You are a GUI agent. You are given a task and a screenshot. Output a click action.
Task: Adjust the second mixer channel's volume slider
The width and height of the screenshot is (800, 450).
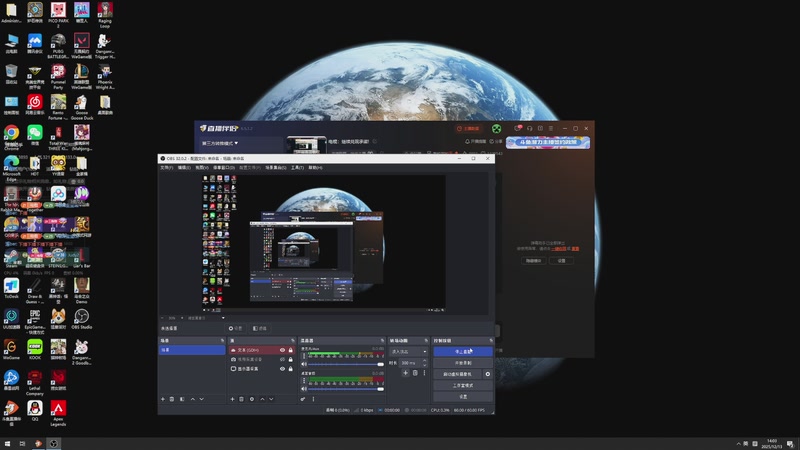pyautogui.click(x=346, y=389)
